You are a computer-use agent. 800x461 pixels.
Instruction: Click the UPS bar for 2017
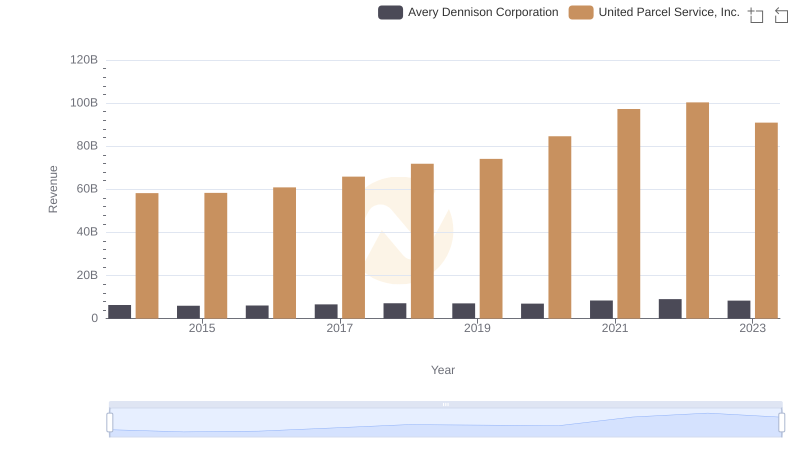(354, 247)
